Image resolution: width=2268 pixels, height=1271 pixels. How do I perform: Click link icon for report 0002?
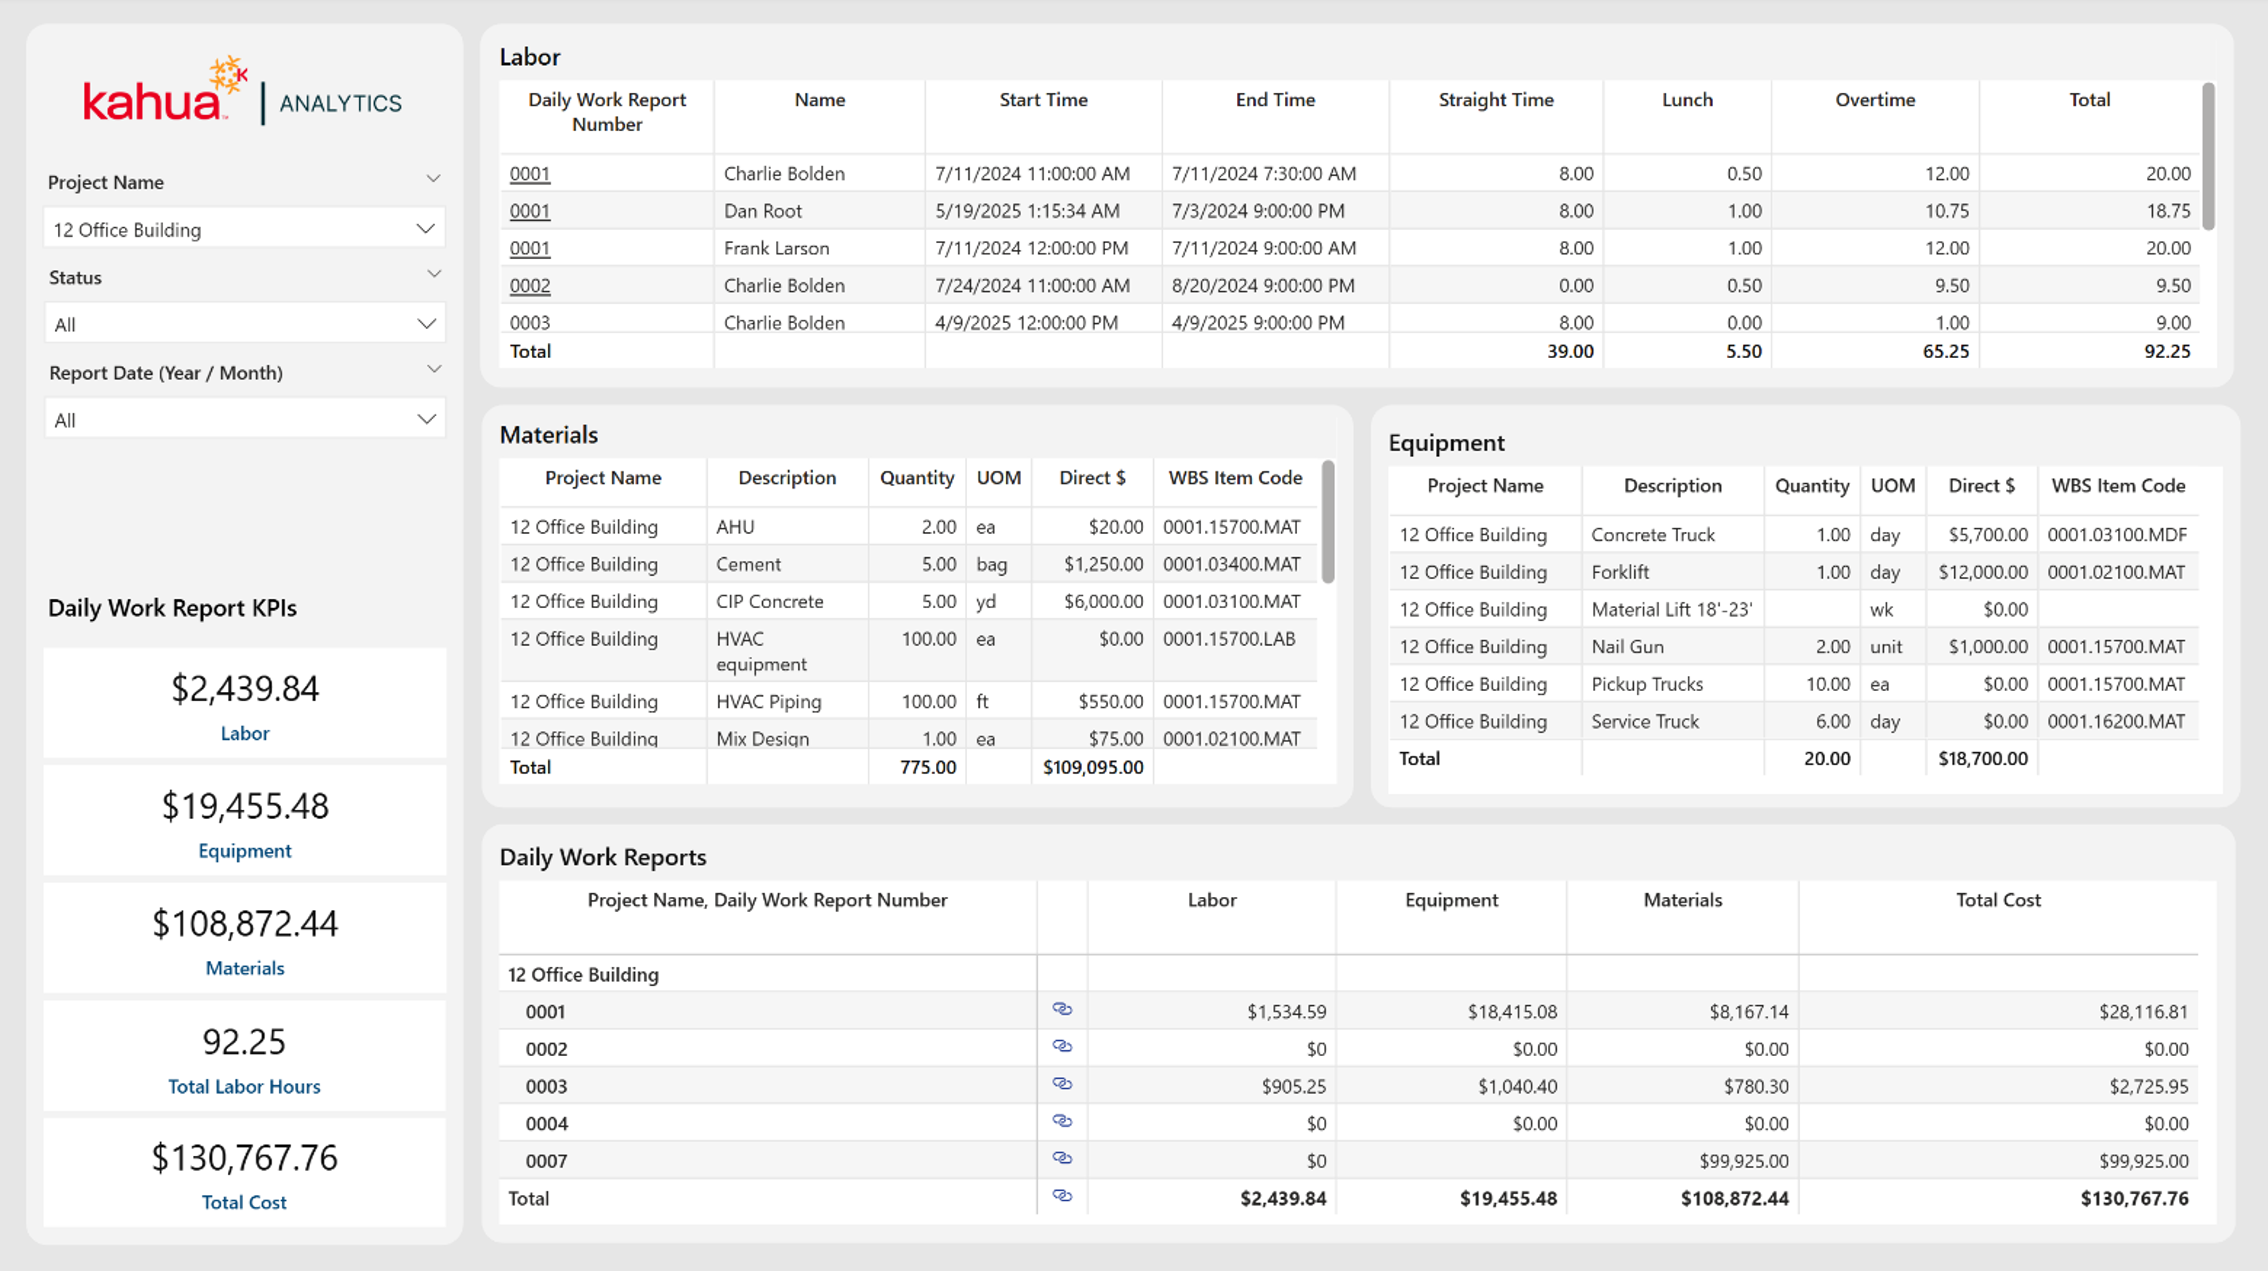1062,1047
